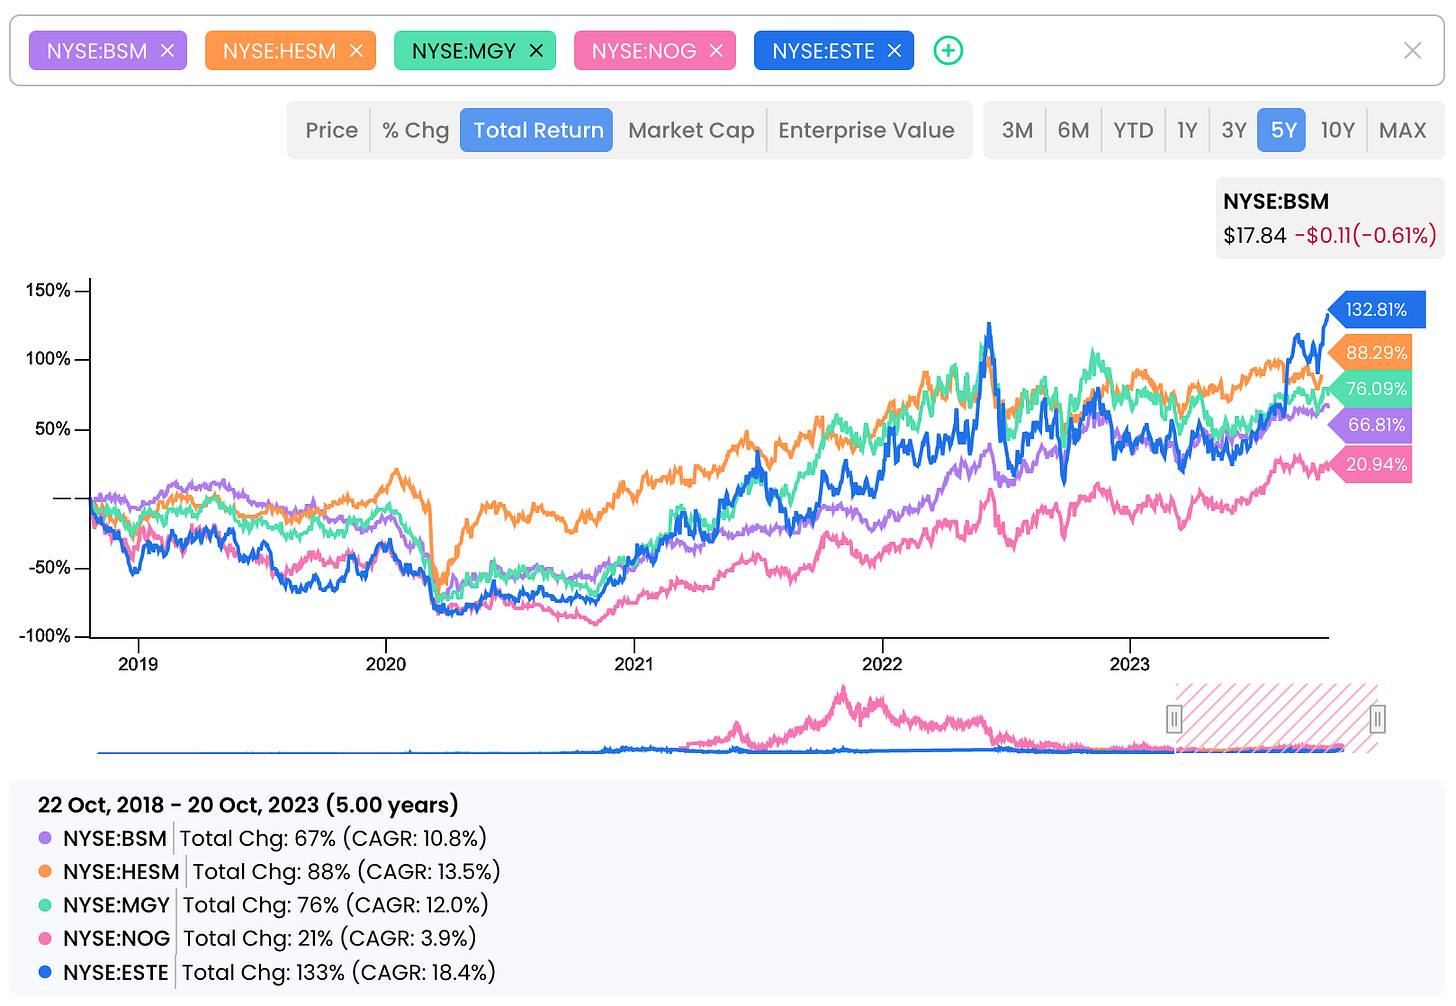Click the NYSE:BSM purple chip label

pyautogui.click(x=97, y=51)
